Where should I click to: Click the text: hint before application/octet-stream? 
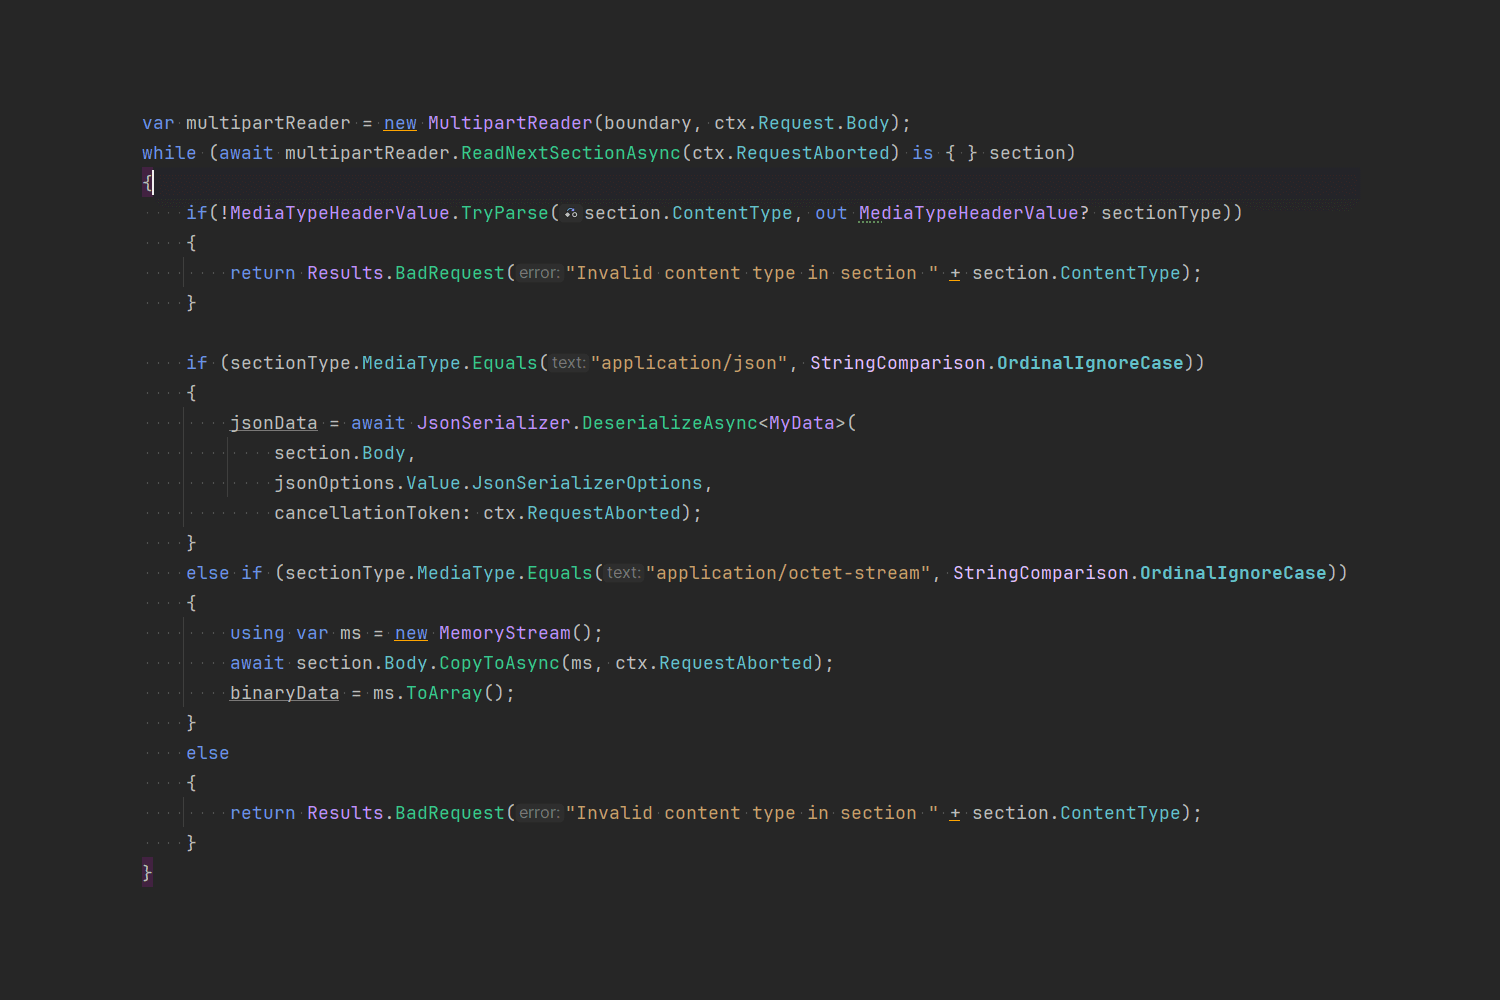click(x=622, y=572)
